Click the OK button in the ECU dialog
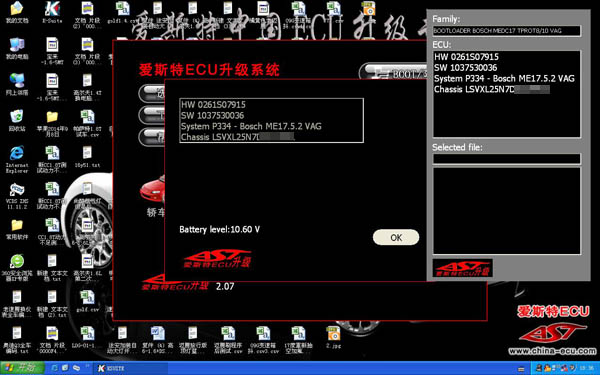 (396, 238)
